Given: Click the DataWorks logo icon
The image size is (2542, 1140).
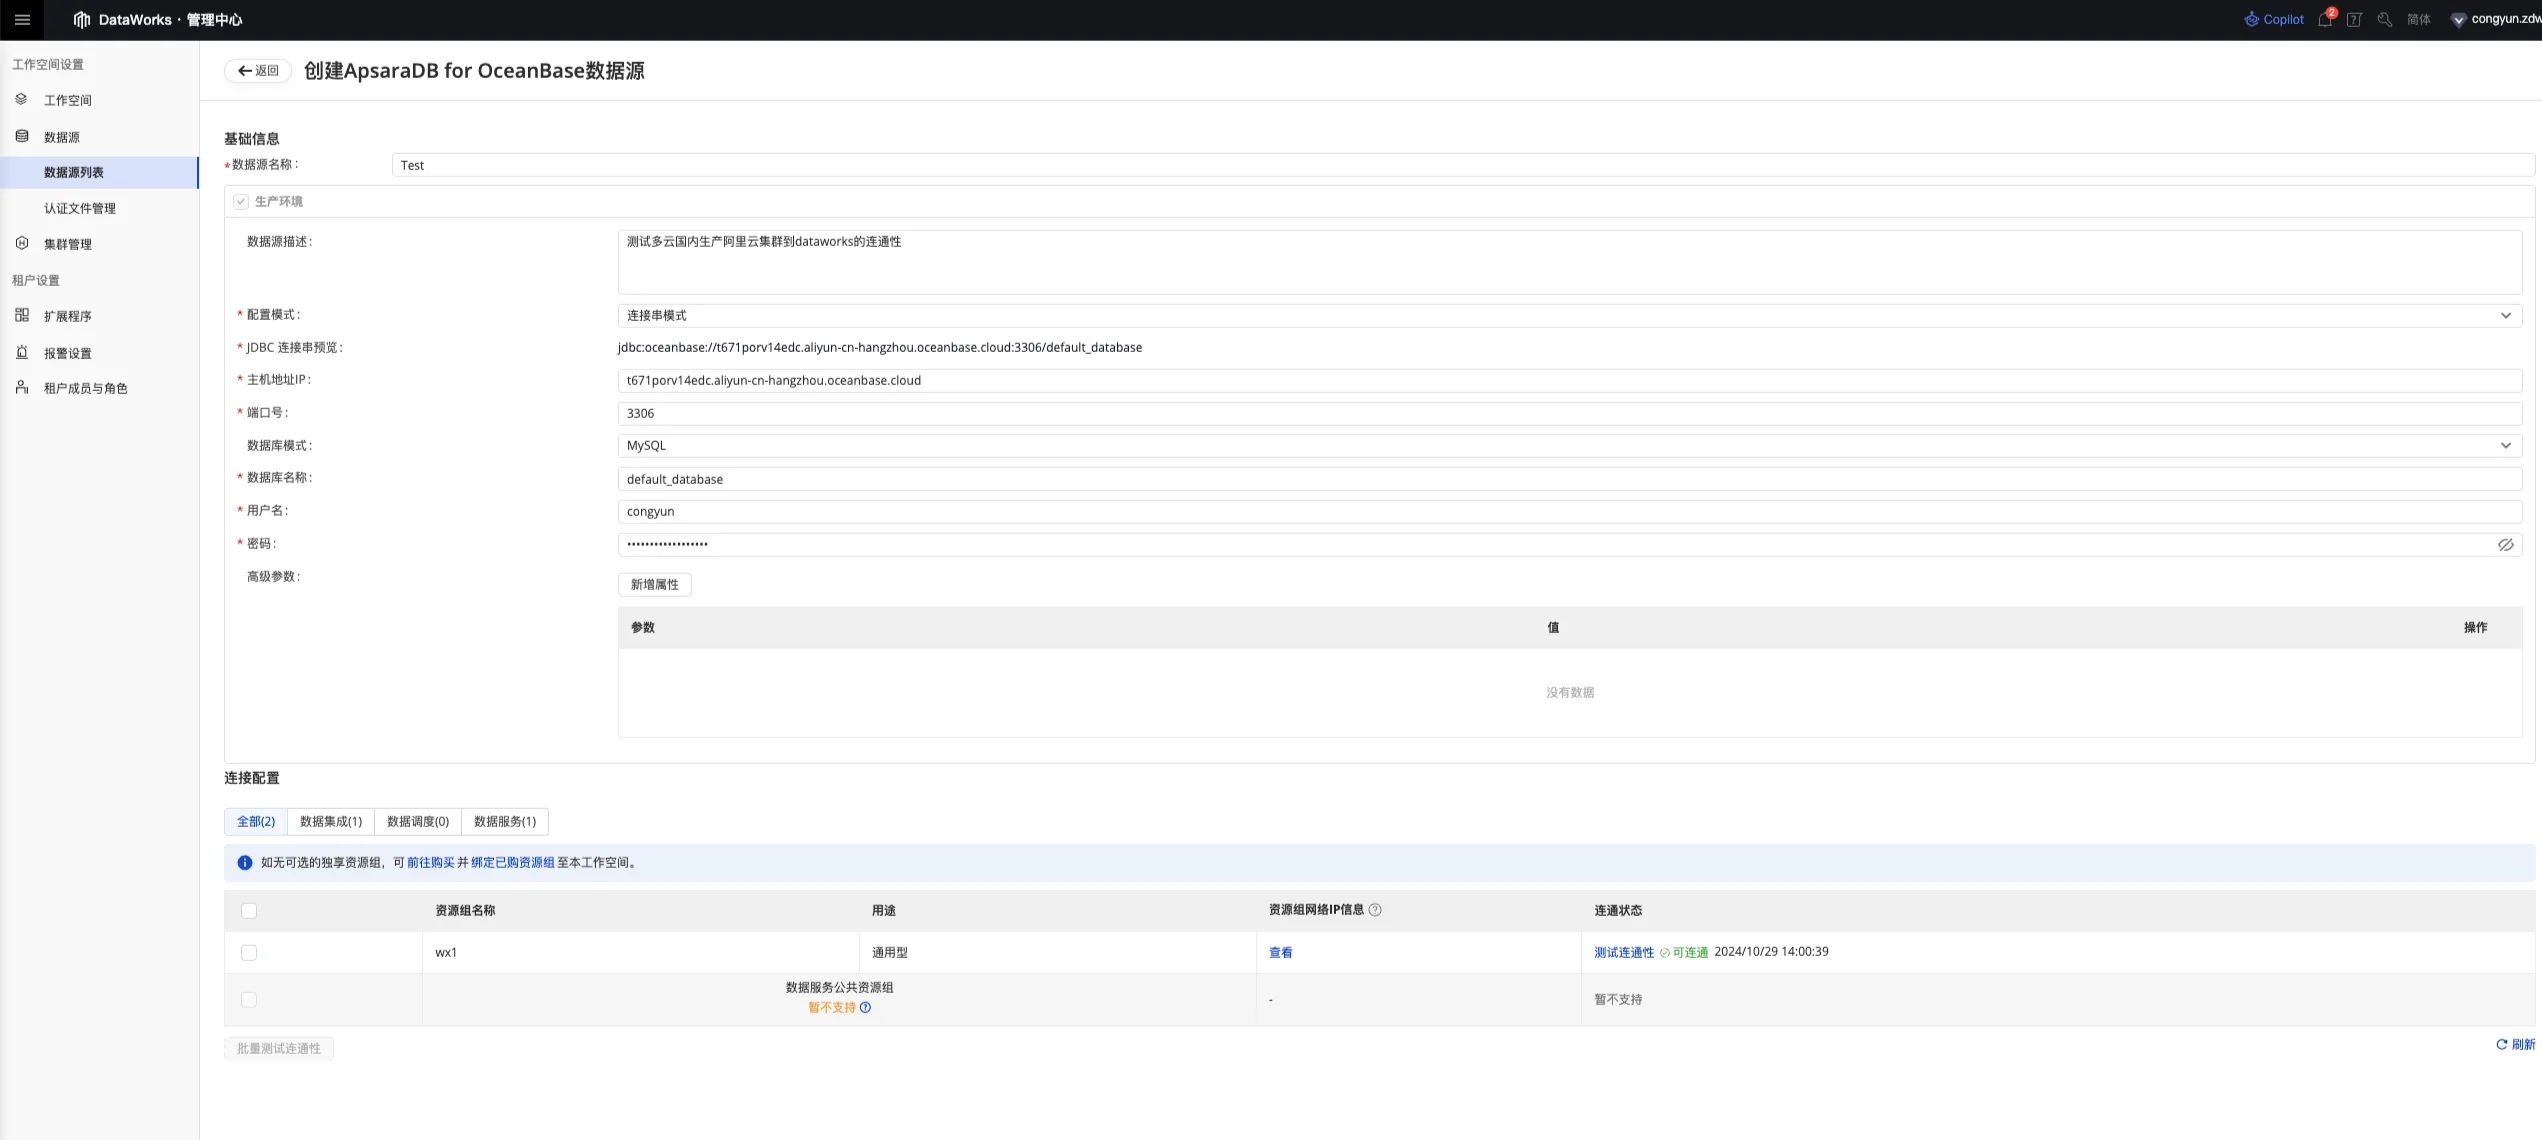Looking at the screenshot, I should pyautogui.click(x=82, y=19).
